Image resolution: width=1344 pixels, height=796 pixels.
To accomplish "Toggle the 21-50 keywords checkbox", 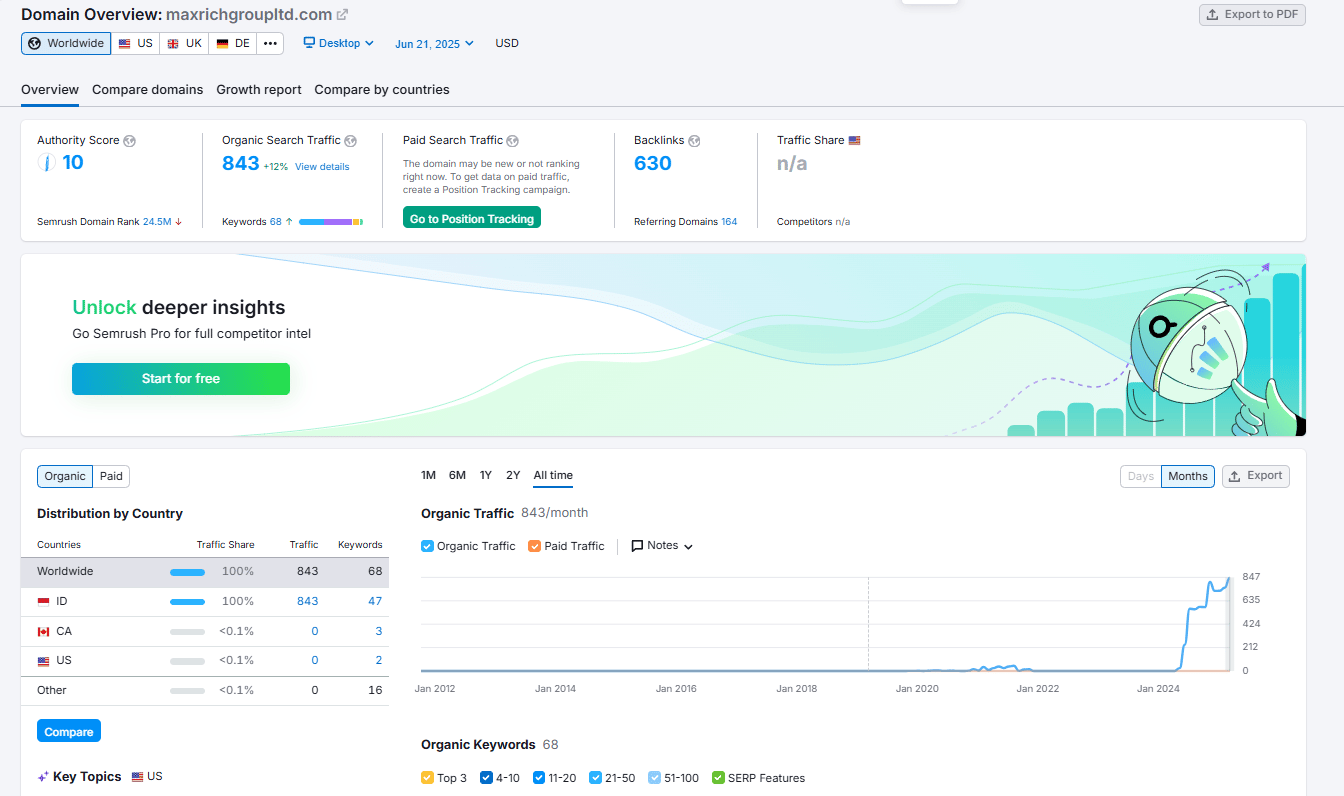I will click(x=595, y=778).
